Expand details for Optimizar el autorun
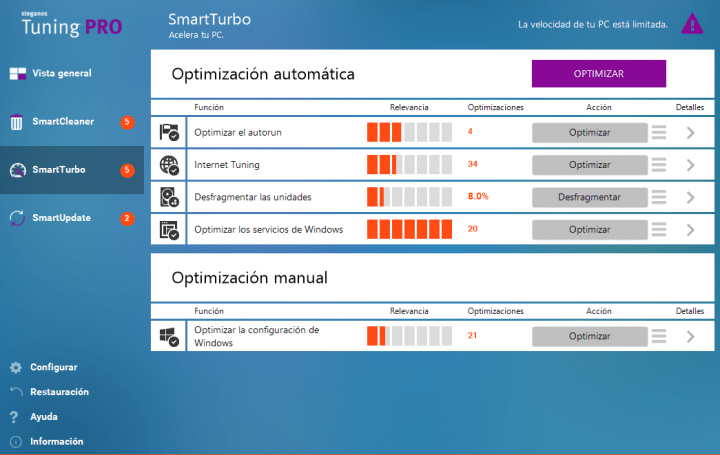Image resolution: width=720 pixels, height=455 pixels. click(690, 133)
